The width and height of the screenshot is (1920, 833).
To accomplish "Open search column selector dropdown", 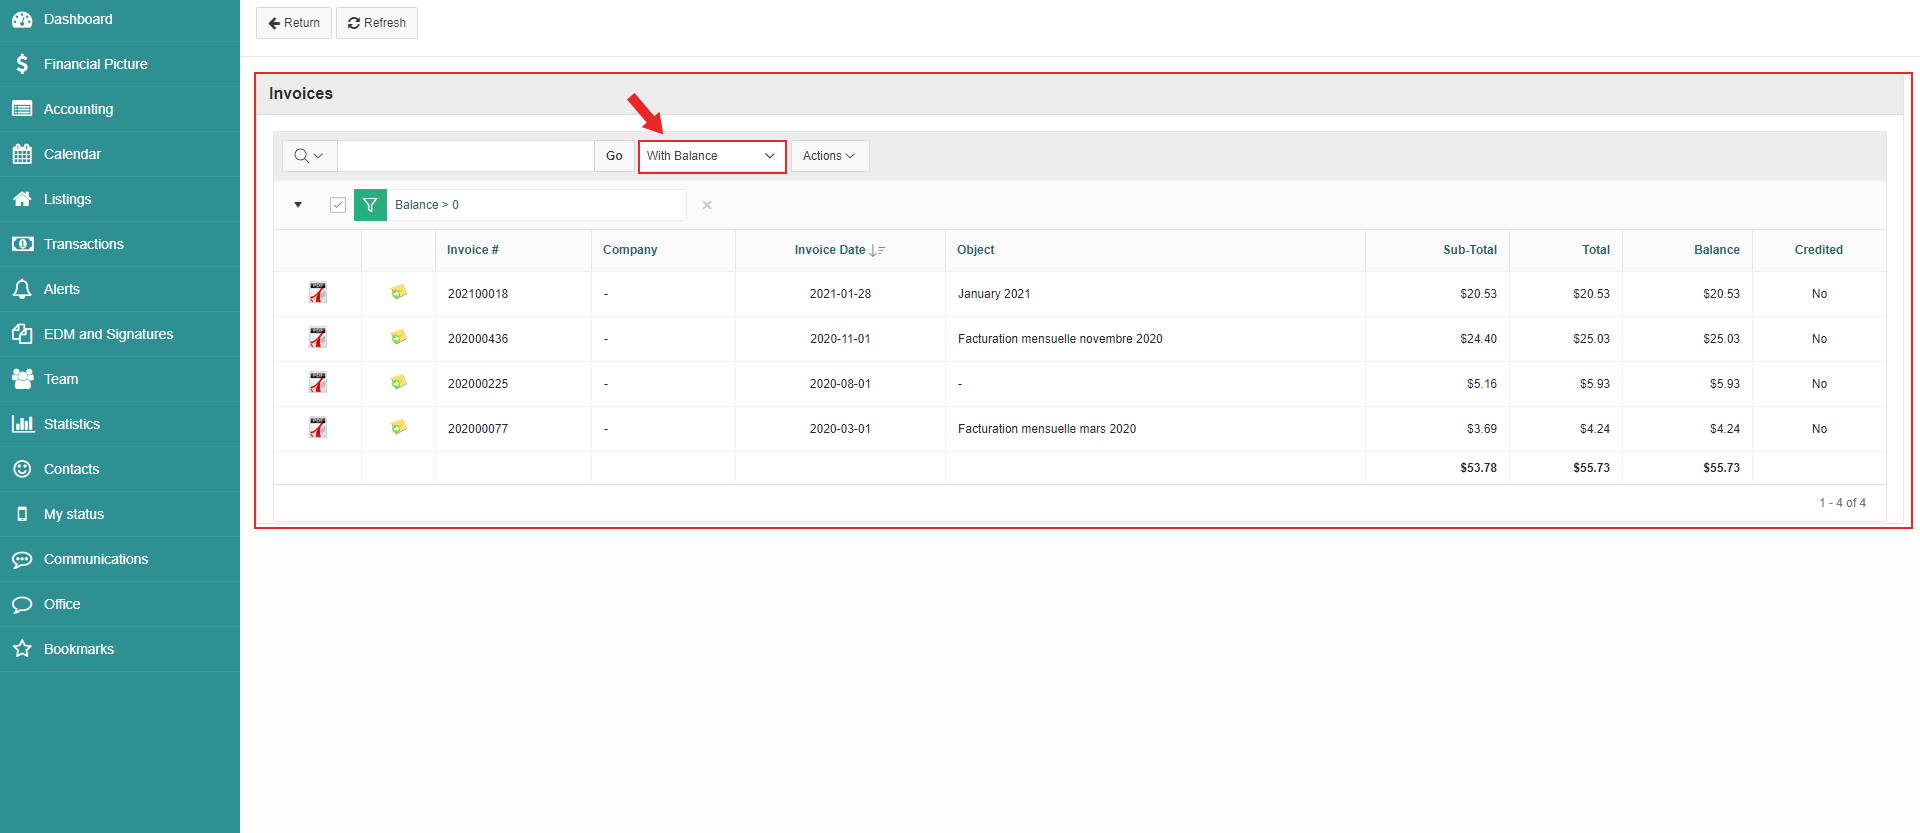I will coord(309,156).
